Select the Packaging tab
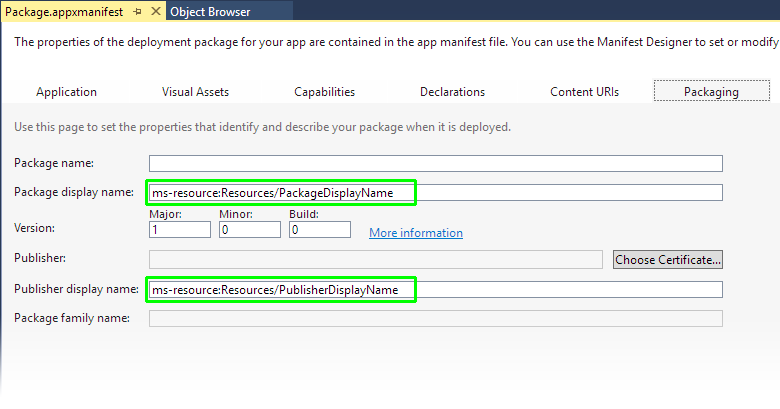 (711, 91)
